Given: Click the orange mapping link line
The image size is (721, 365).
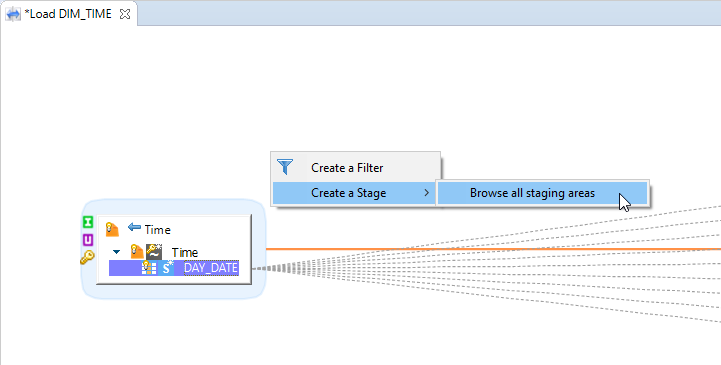Looking at the screenshot, I should pos(493,249).
